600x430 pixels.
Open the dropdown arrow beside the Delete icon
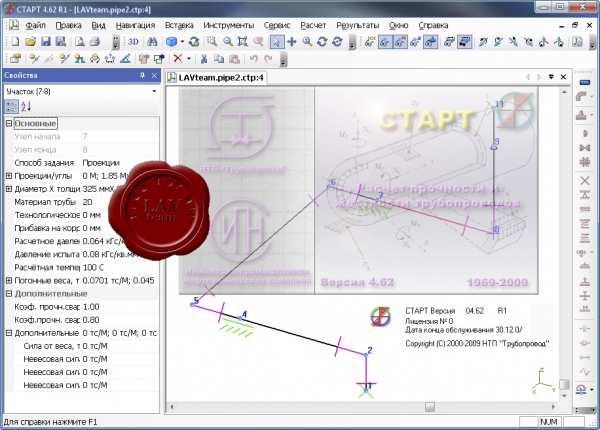[189, 59]
